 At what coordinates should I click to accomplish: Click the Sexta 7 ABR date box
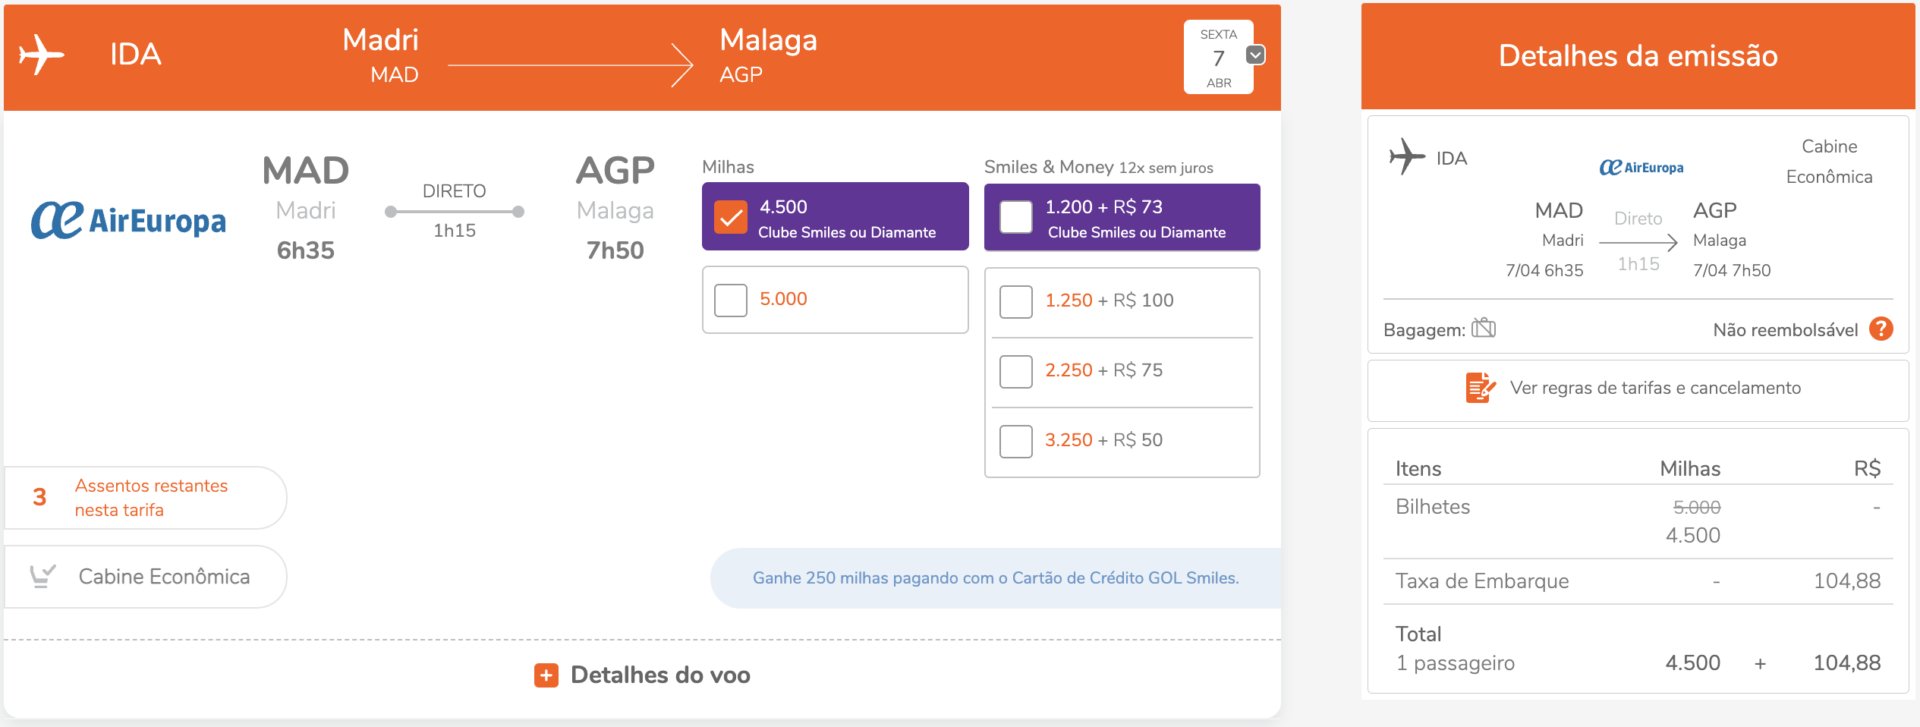[x=1218, y=57]
